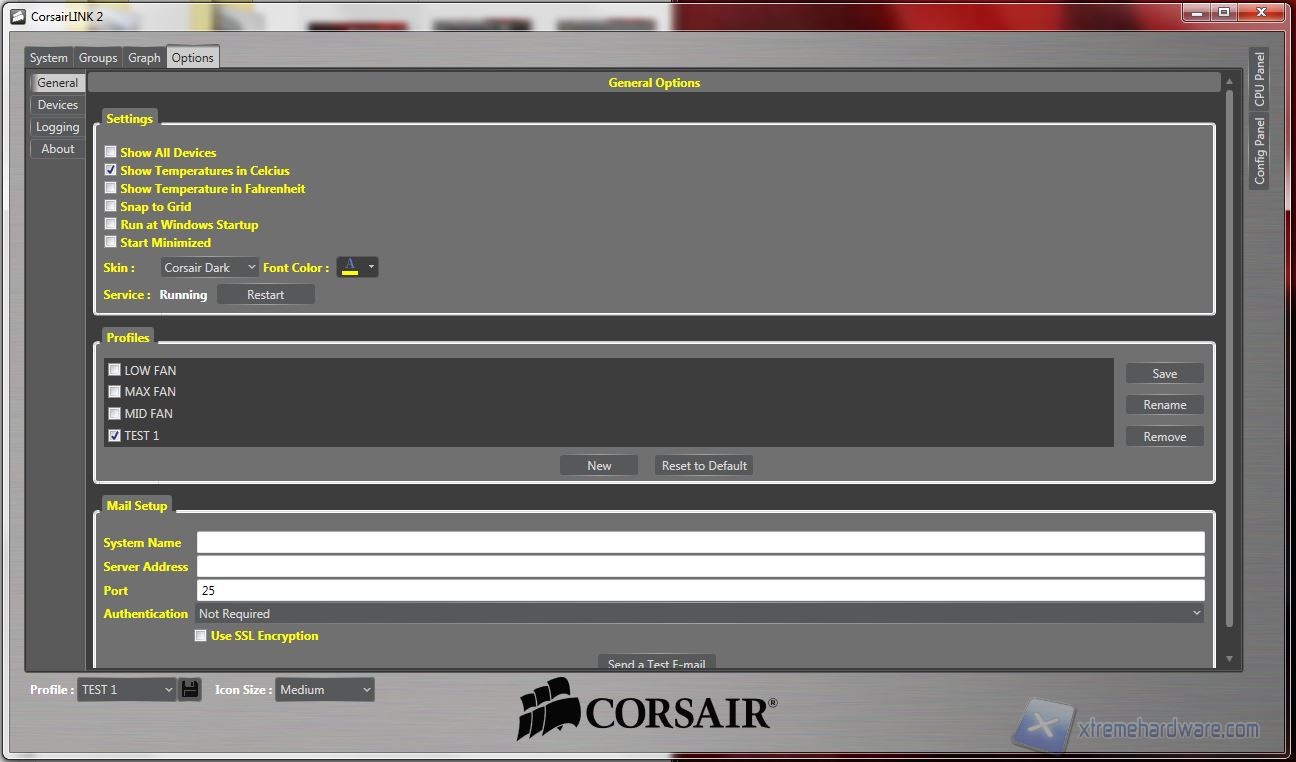The width and height of the screenshot is (1296, 762).
Task: Enable Show All Devices checkbox
Action: coord(111,152)
